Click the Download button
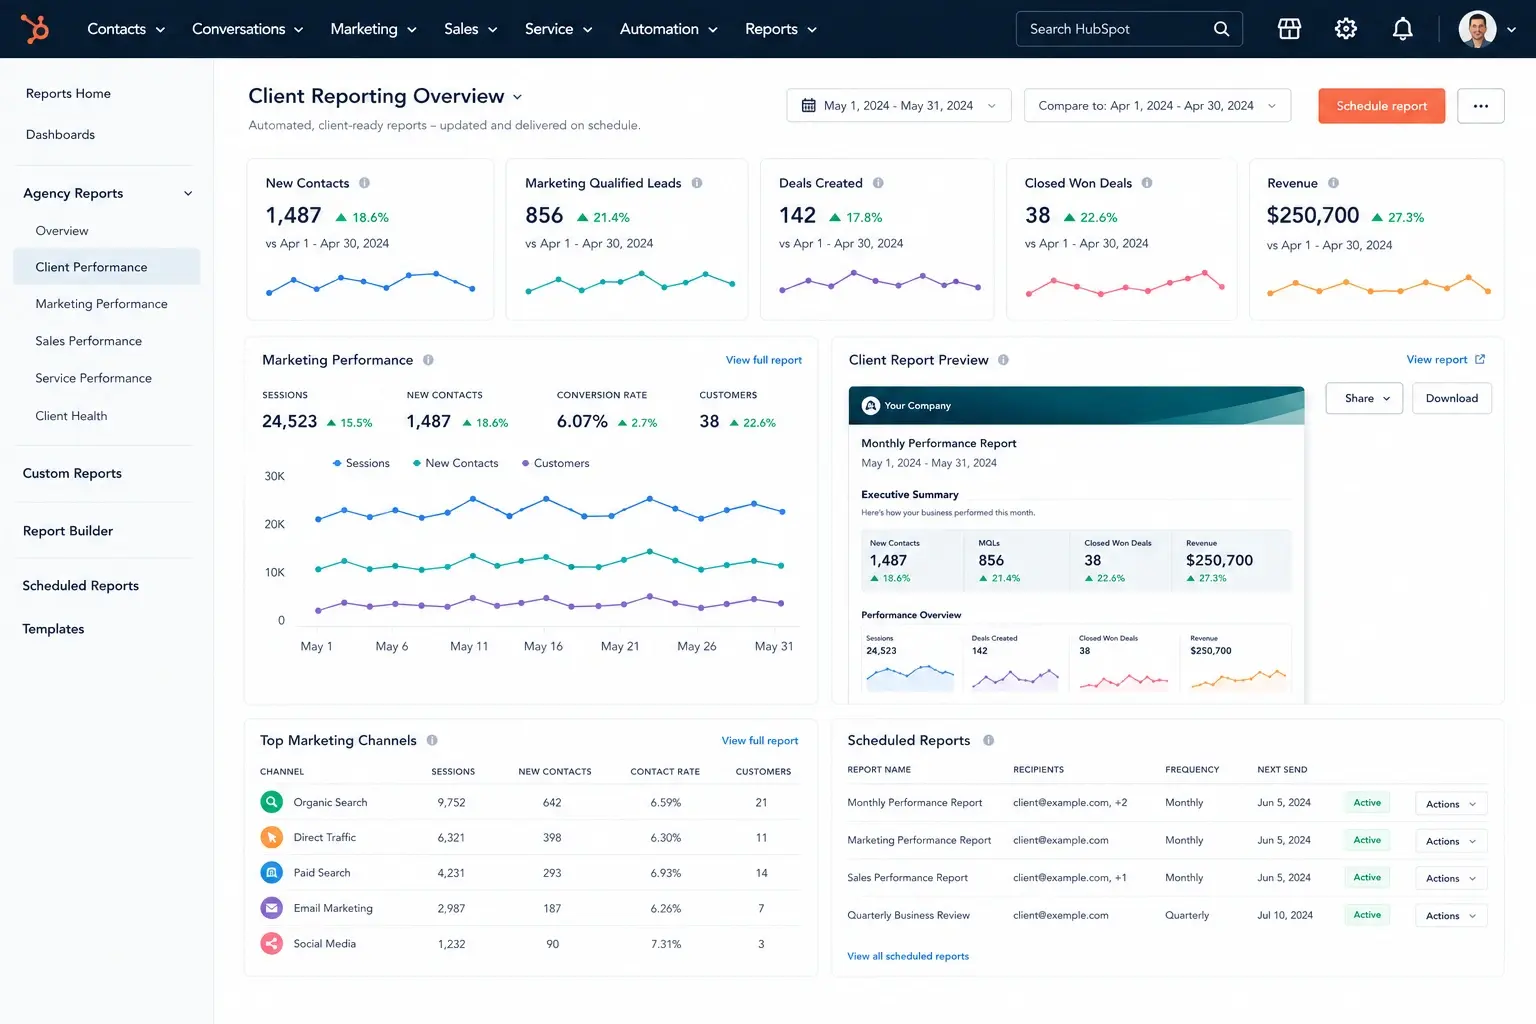 [1452, 398]
